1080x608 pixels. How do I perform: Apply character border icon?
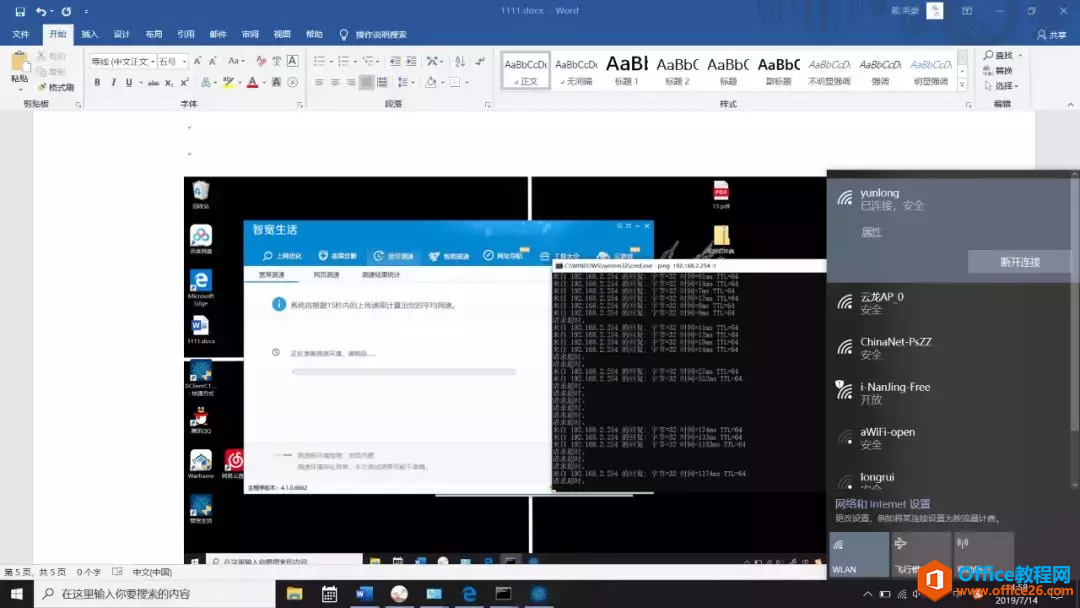[x=293, y=61]
